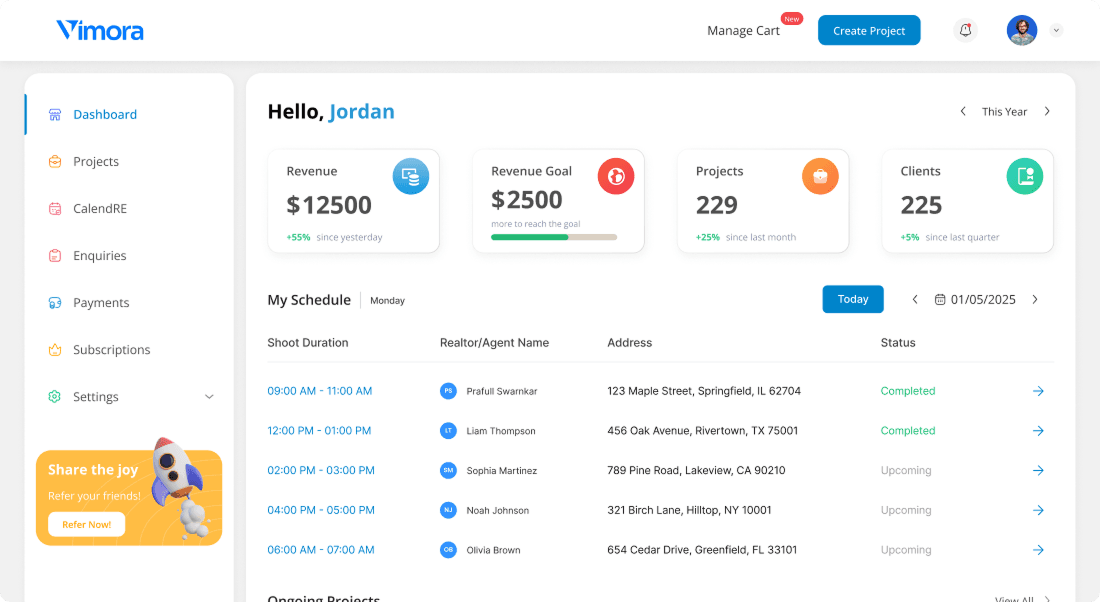Expand the profile dropdown arrow
1100x602 pixels.
pyautogui.click(x=1056, y=30)
